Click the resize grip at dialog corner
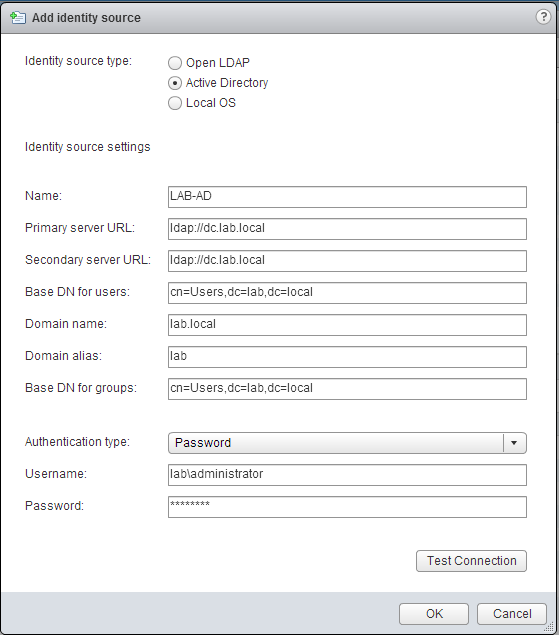 click(x=548, y=626)
